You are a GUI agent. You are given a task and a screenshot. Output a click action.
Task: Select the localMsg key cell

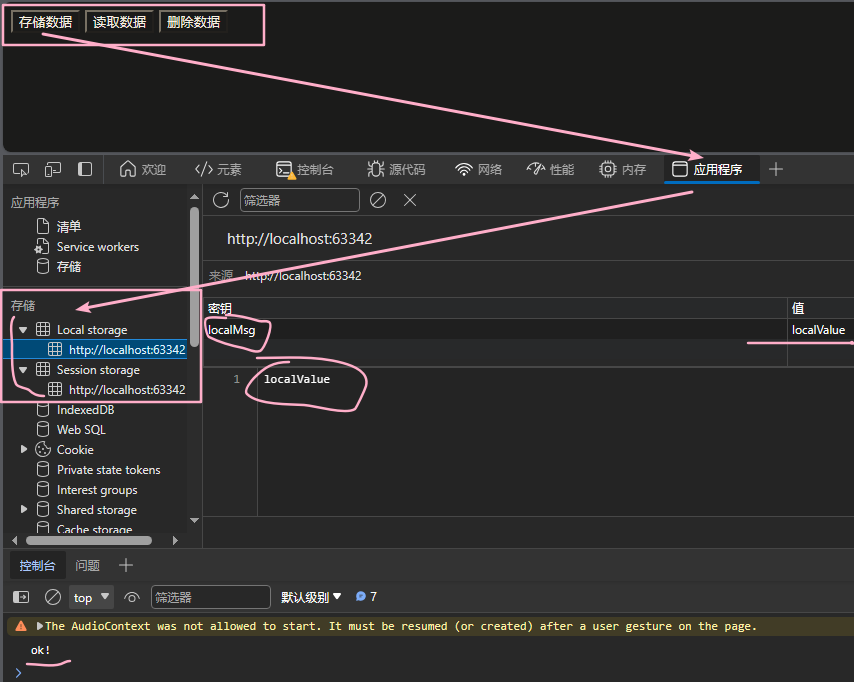tap(496, 330)
